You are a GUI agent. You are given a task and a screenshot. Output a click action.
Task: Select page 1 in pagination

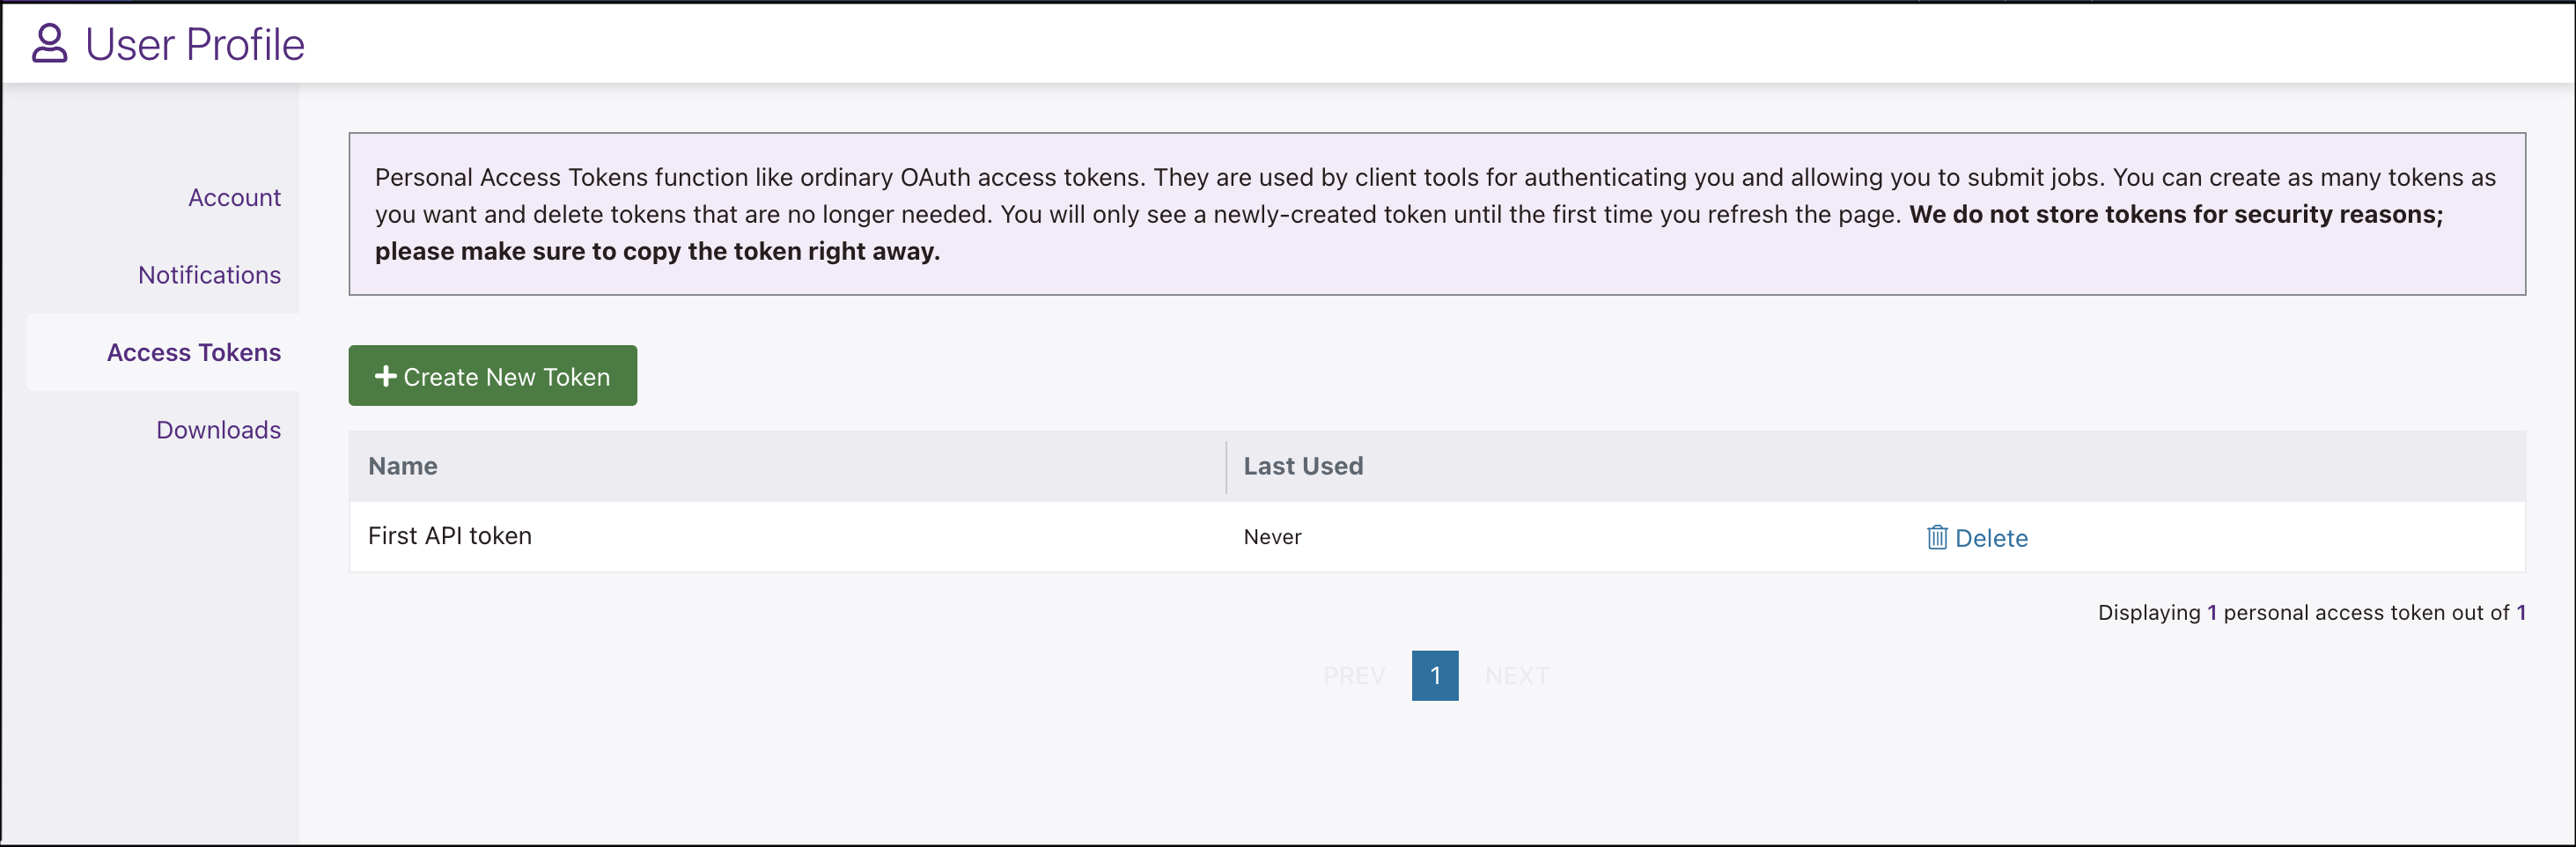coord(1435,675)
